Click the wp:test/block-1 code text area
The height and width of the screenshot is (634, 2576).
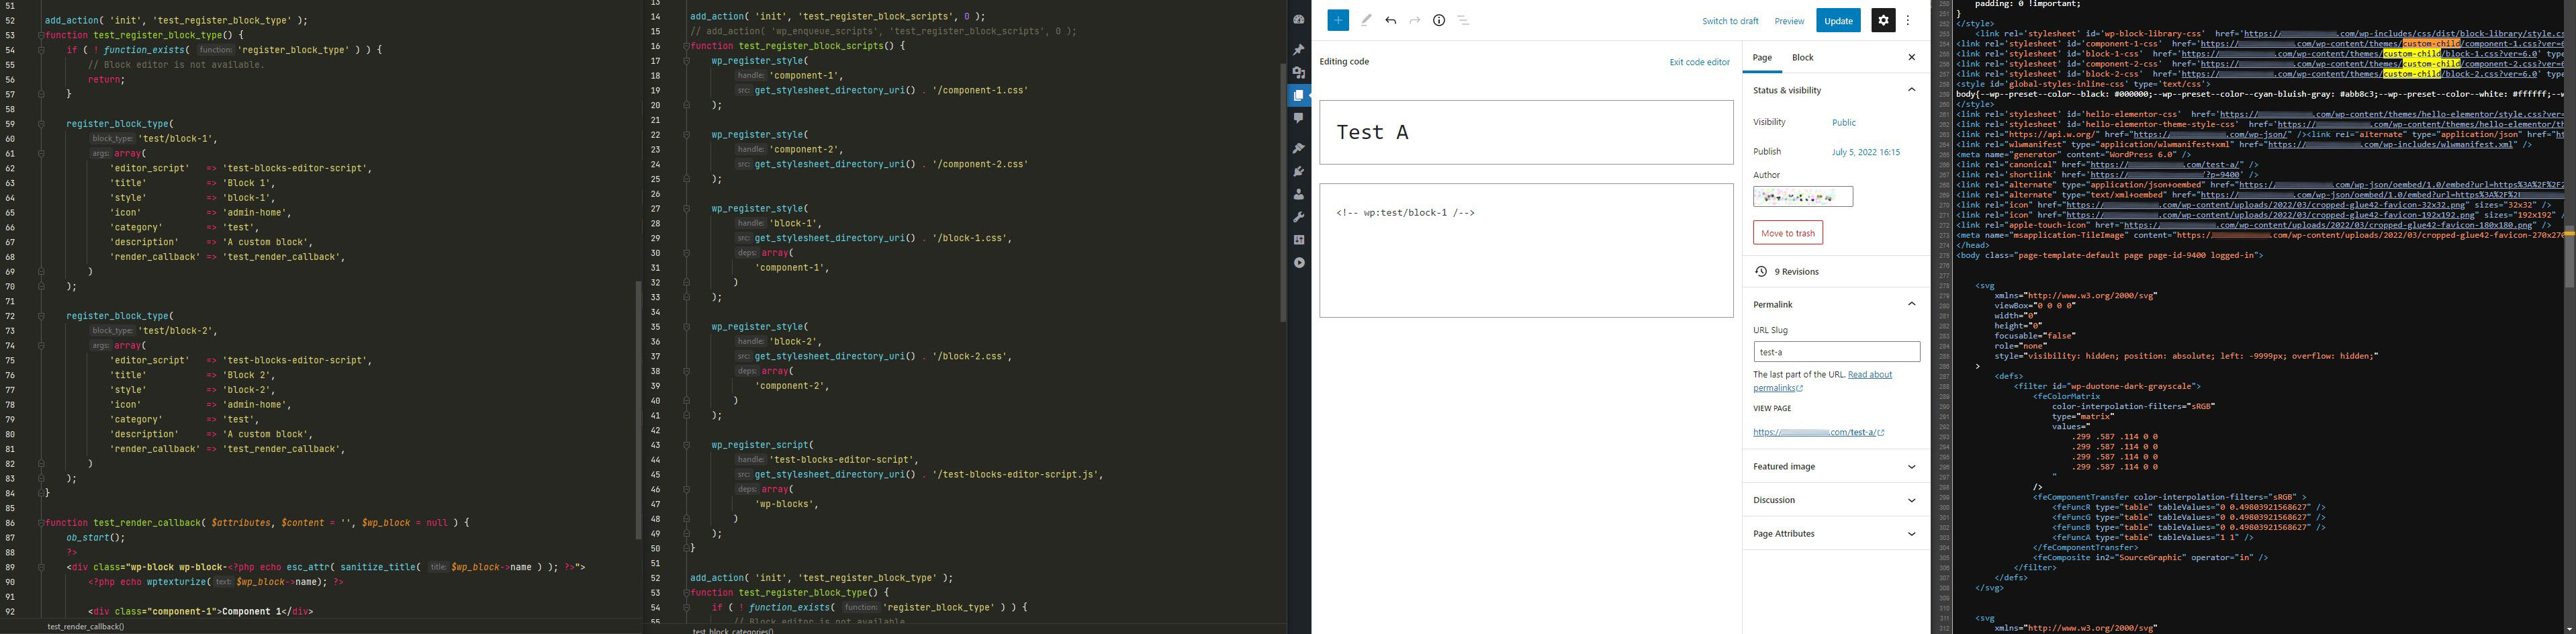click(1526, 250)
